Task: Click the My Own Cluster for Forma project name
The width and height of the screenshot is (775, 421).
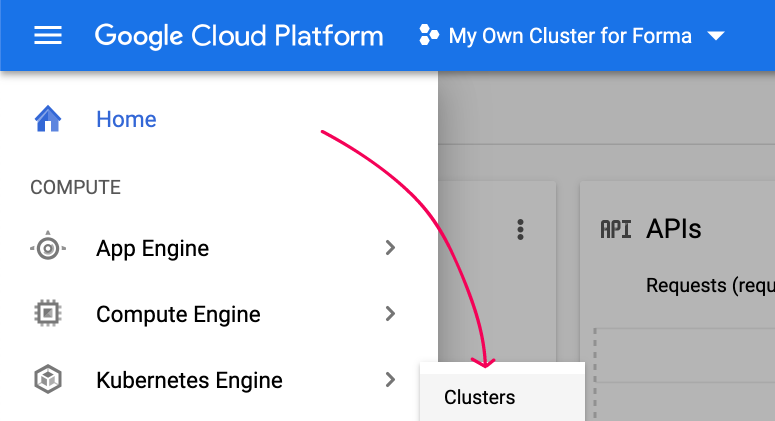Action: (570, 36)
